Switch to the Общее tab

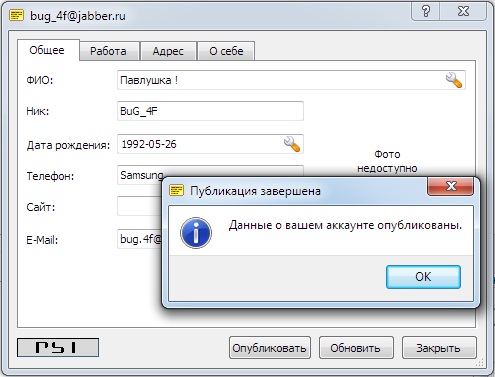[47, 50]
